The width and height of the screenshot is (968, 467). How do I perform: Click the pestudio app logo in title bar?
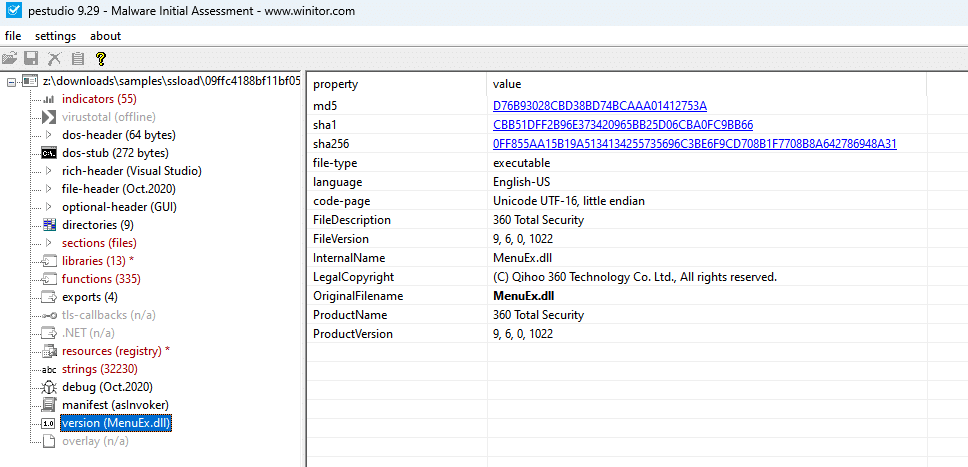pos(12,11)
